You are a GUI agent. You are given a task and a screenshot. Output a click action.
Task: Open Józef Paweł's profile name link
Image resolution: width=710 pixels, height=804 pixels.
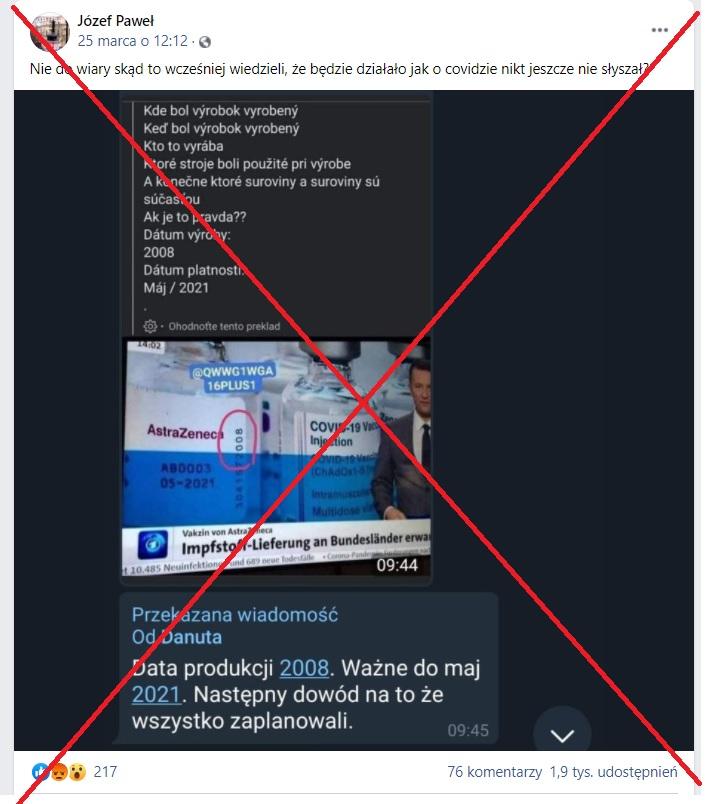coord(115,21)
